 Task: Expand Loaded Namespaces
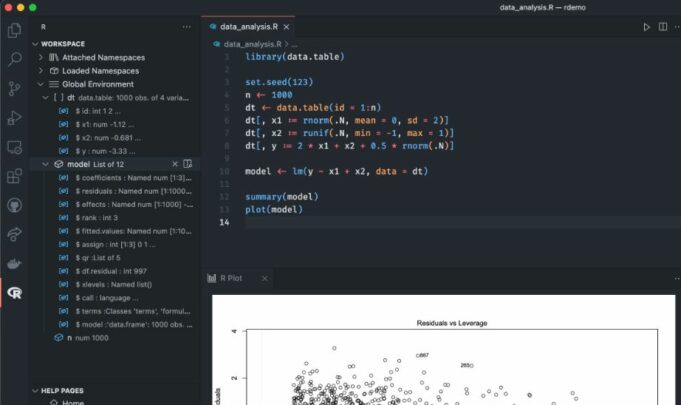coord(41,71)
